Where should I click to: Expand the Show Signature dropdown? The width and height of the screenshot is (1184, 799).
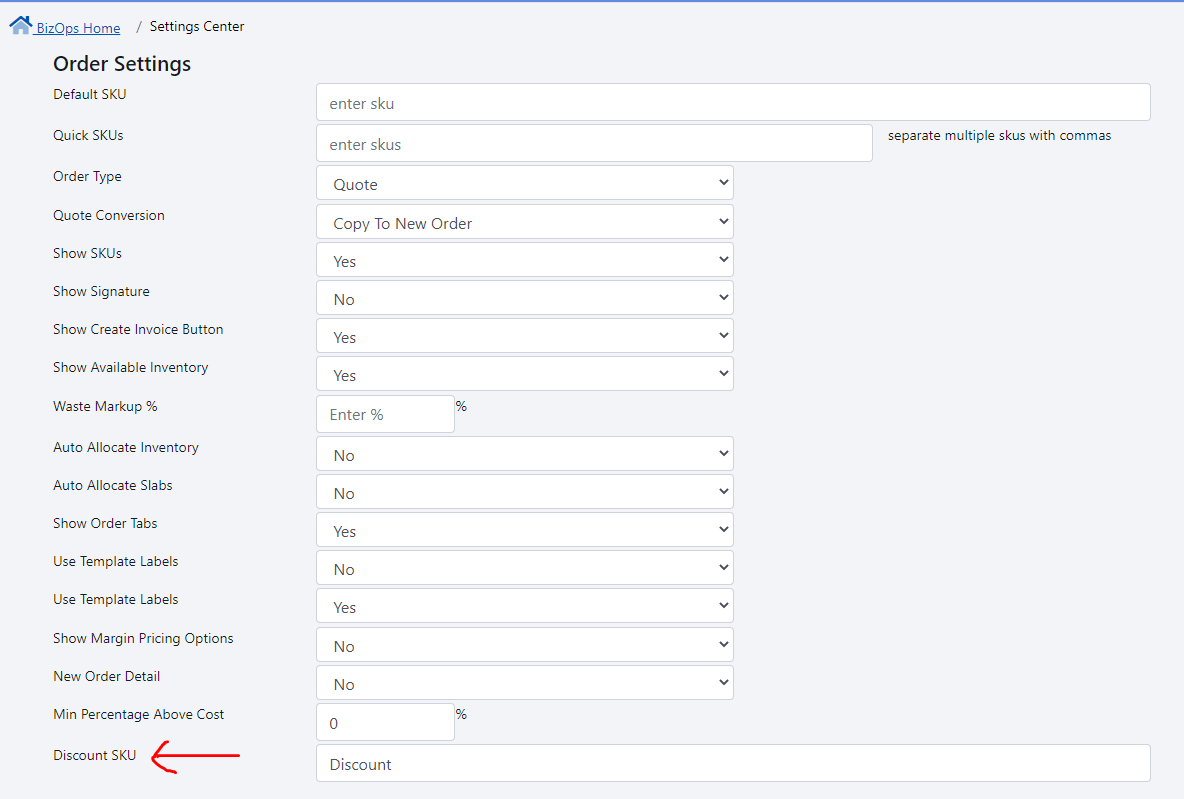tap(524, 299)
